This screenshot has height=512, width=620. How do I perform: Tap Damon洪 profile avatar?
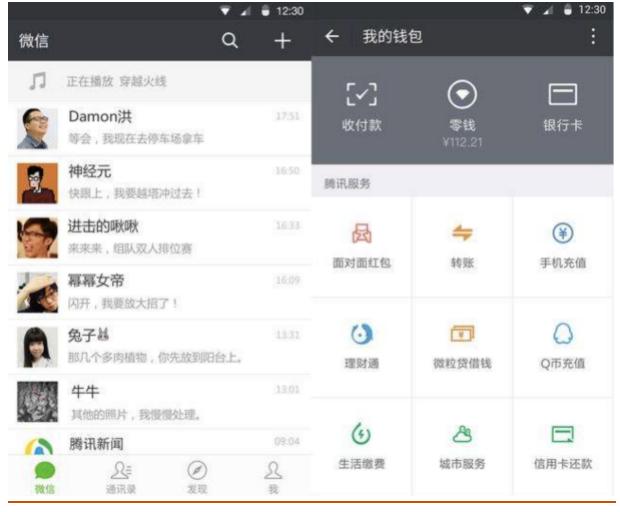pyautogui.click(x=37, y=128)
